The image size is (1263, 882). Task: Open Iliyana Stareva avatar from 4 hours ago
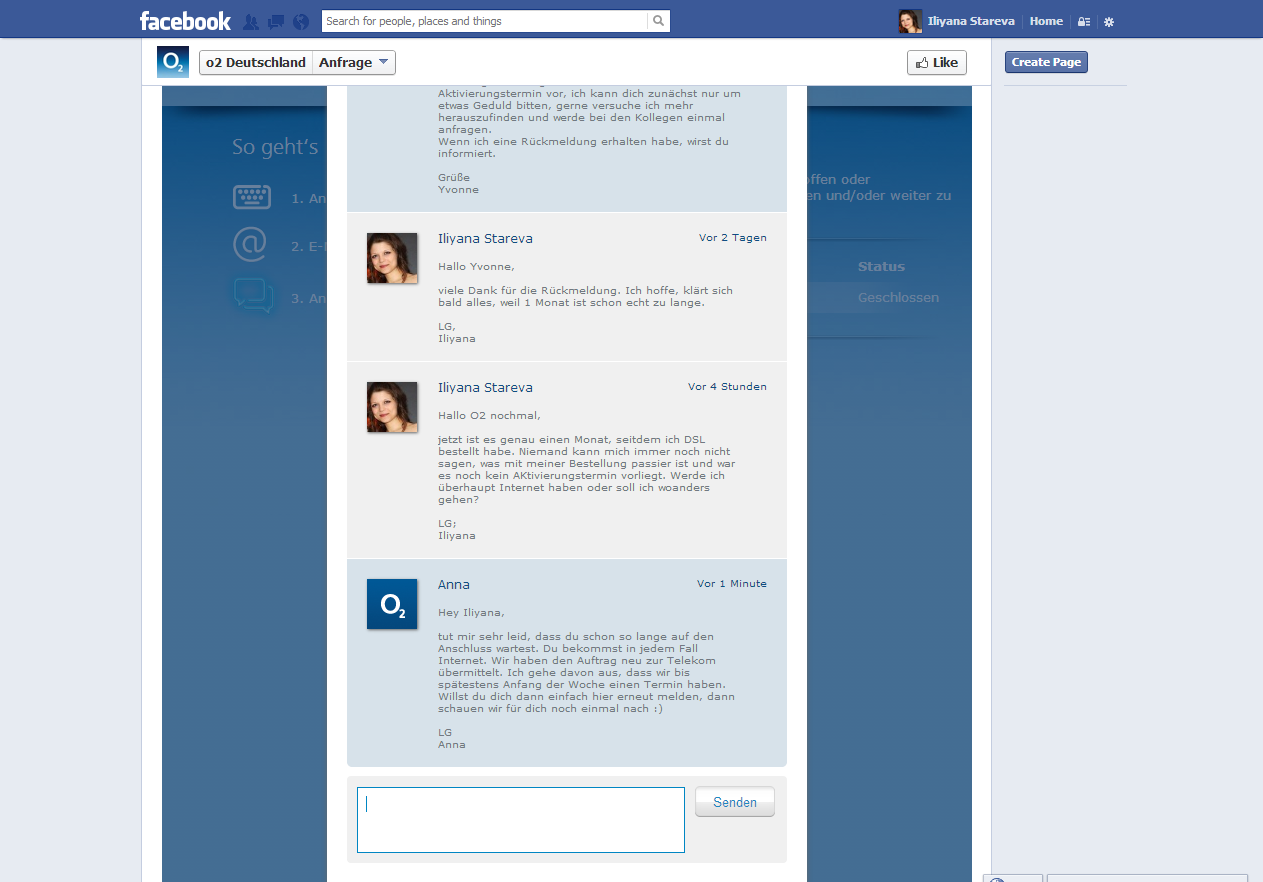(392, 407)
